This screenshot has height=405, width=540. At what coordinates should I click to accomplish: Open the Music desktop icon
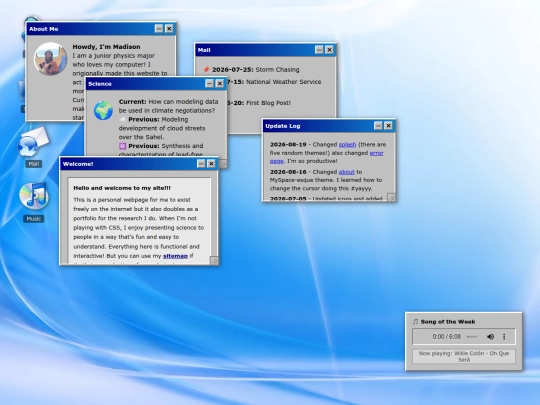click(33, 202)
